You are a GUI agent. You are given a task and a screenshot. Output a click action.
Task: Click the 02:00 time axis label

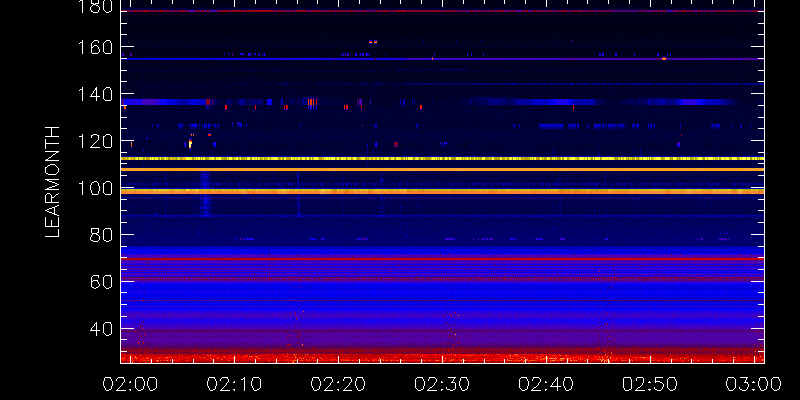click(130, 384)
